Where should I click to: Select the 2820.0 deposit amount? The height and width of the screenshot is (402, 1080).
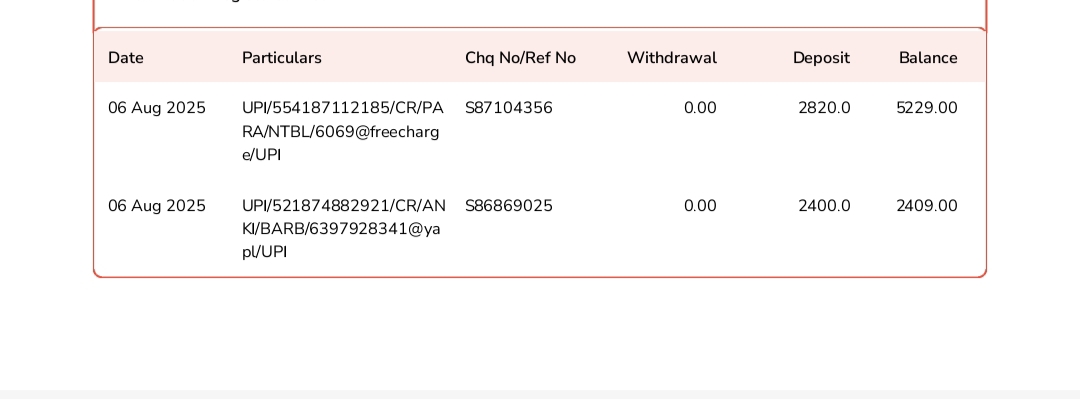point(824,108)
